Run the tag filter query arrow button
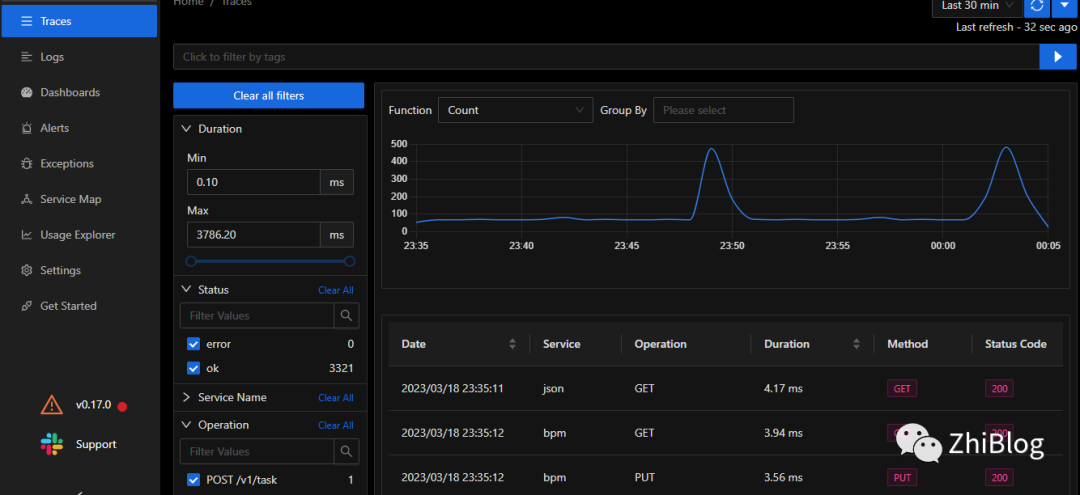 (1057, 57)
